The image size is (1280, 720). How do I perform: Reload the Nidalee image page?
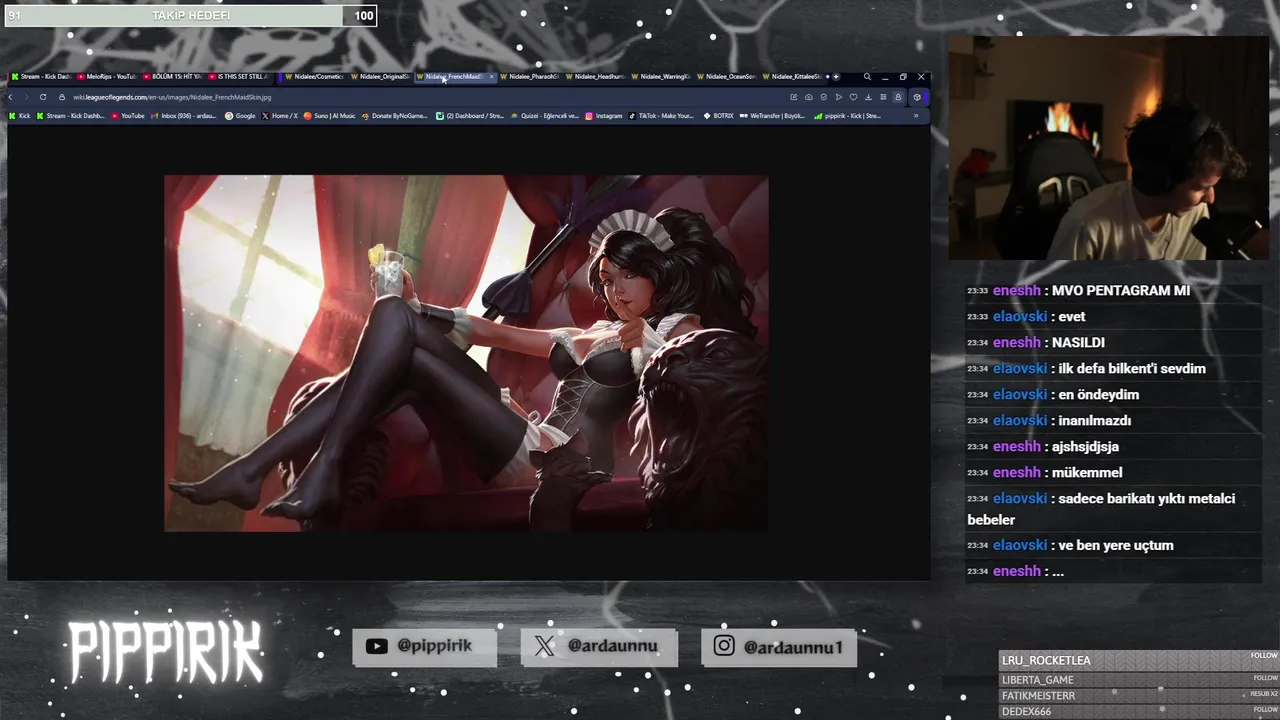[43, 97]
